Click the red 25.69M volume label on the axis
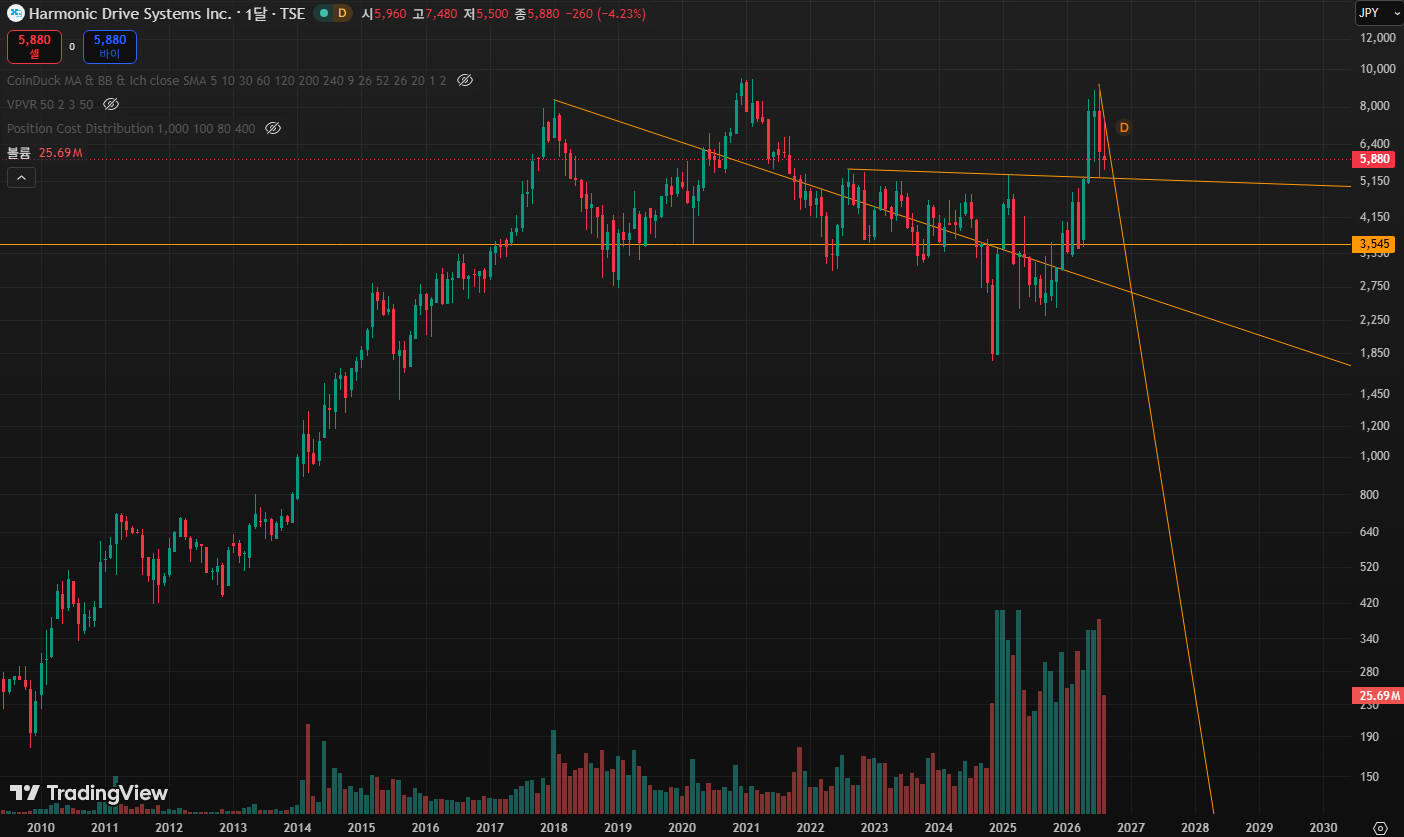1404x837 pixels. point(1377,696)
